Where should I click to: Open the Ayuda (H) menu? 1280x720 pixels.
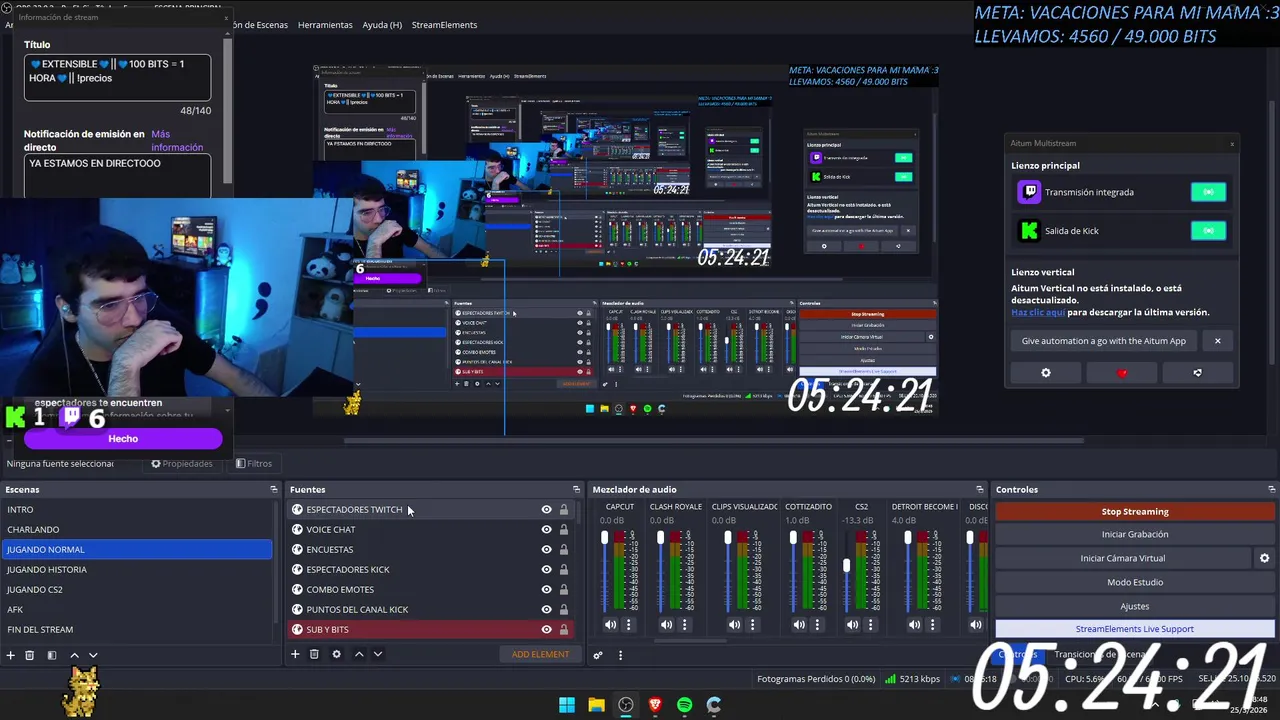pos(382,25)
